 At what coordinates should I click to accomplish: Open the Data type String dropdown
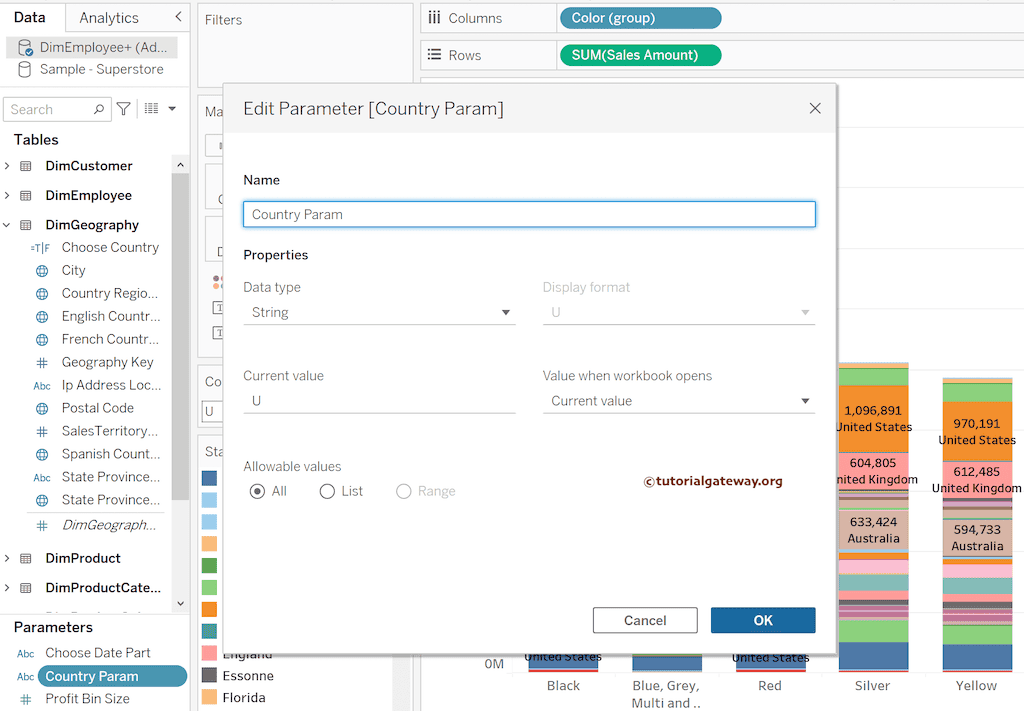coord(379,312)
